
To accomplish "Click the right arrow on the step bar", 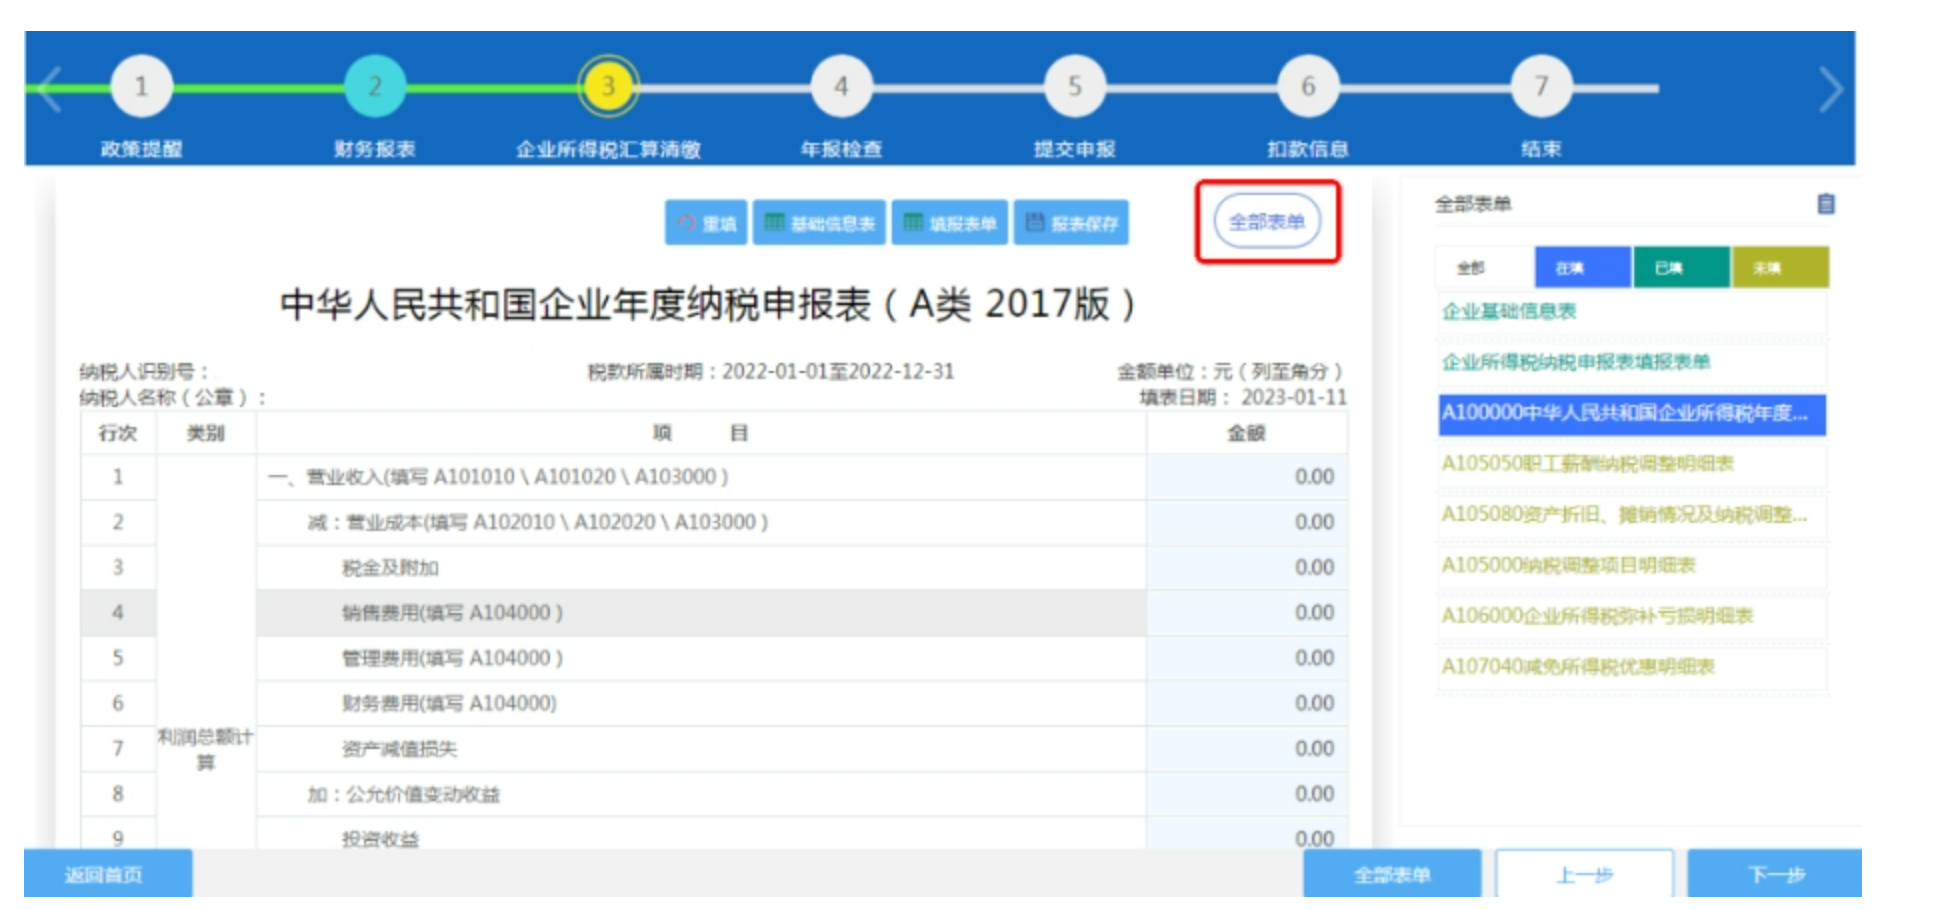I will click(1829, 89).
